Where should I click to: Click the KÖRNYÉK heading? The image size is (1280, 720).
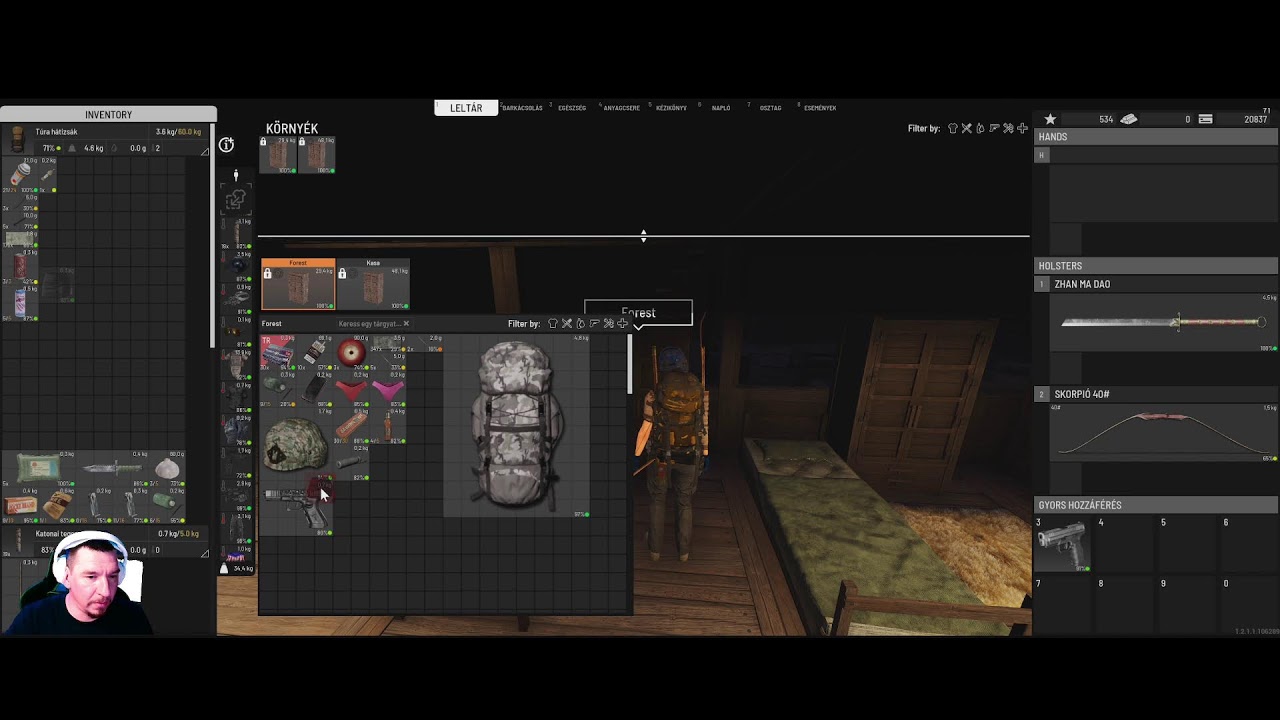(x=292, y=129)
